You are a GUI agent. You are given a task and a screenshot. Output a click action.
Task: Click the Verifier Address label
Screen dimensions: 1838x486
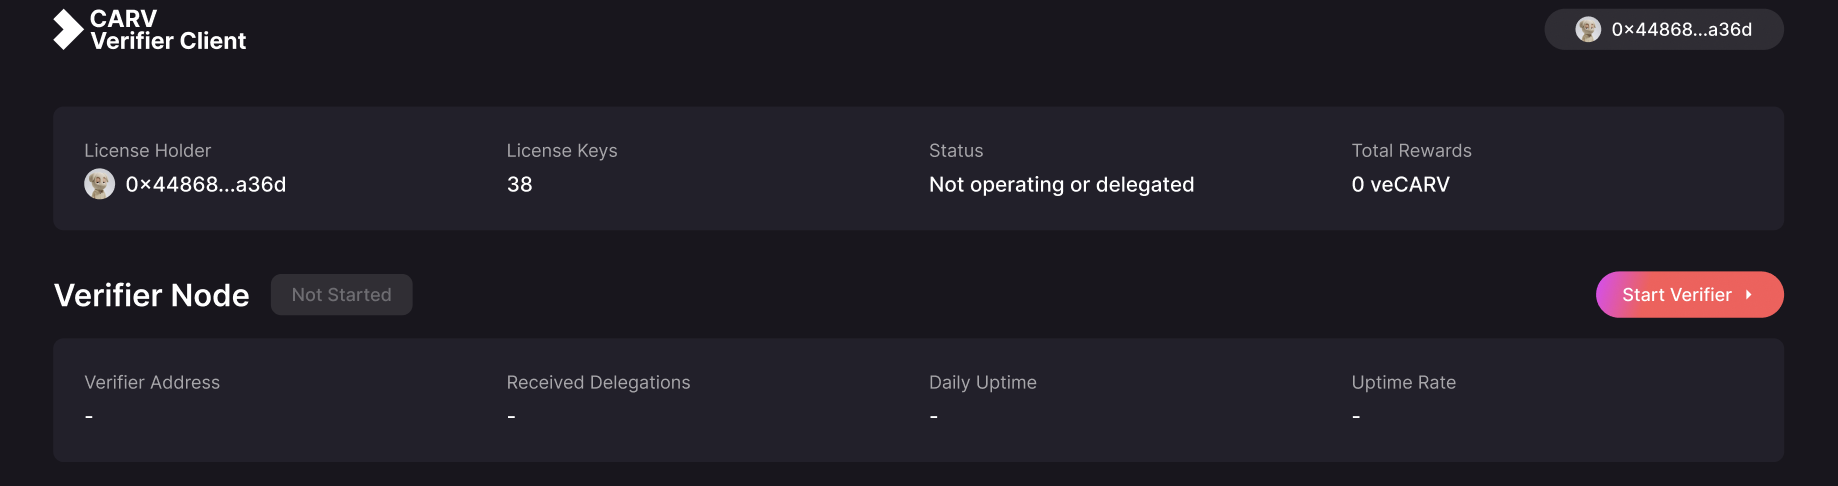(x=152, y=382)
